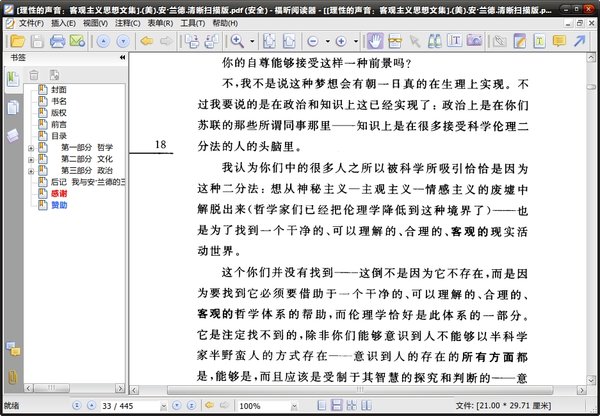This screenshot has height=416, width=600.
Task: Click the zoom in plus button
Action: click(x=341, y=41)
